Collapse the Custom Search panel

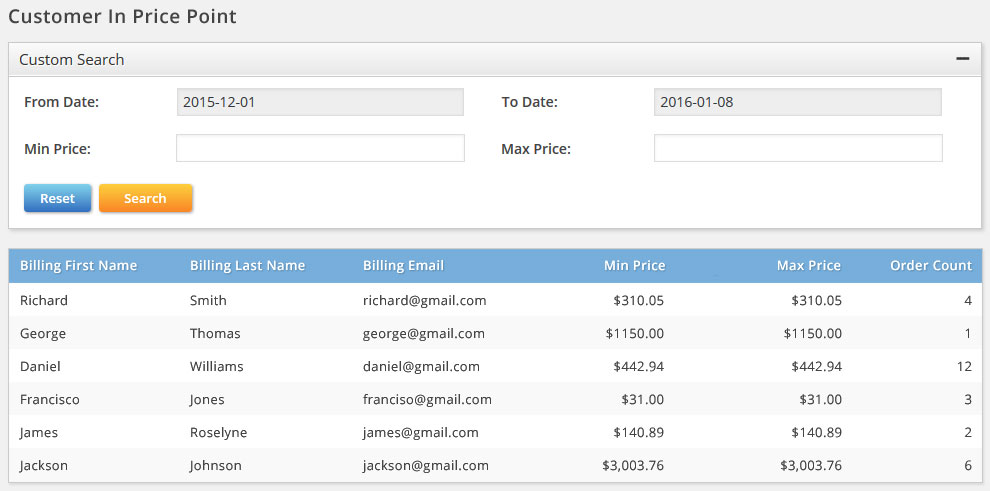[962, 59]
